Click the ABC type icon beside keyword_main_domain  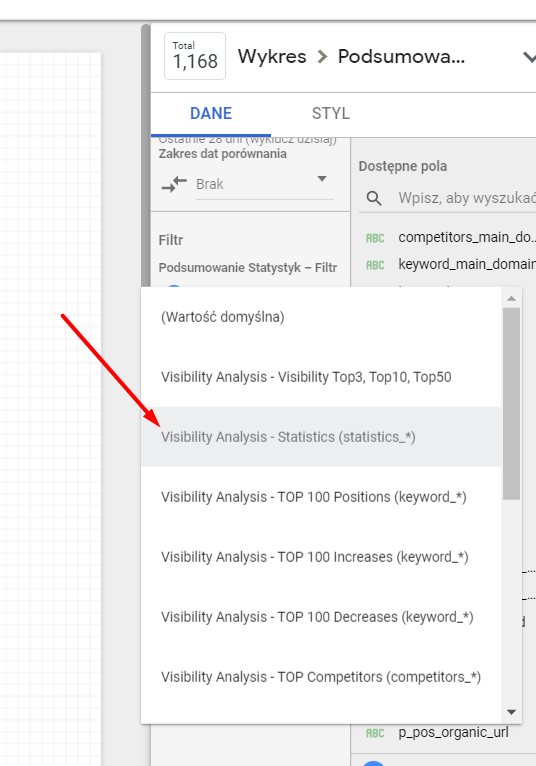tap(375, 265)
